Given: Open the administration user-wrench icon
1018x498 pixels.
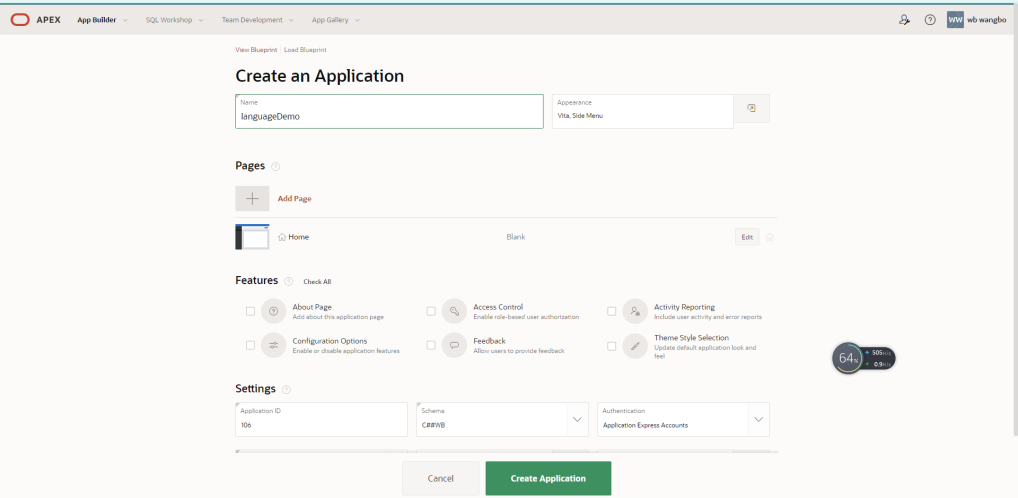Looking at the screenshot, I should 904,20.
